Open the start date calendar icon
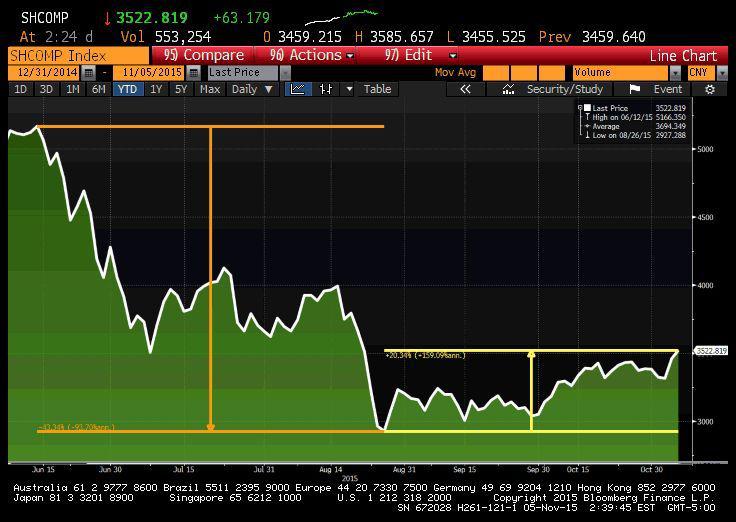The image size is (736, 522). pos(89,73)
